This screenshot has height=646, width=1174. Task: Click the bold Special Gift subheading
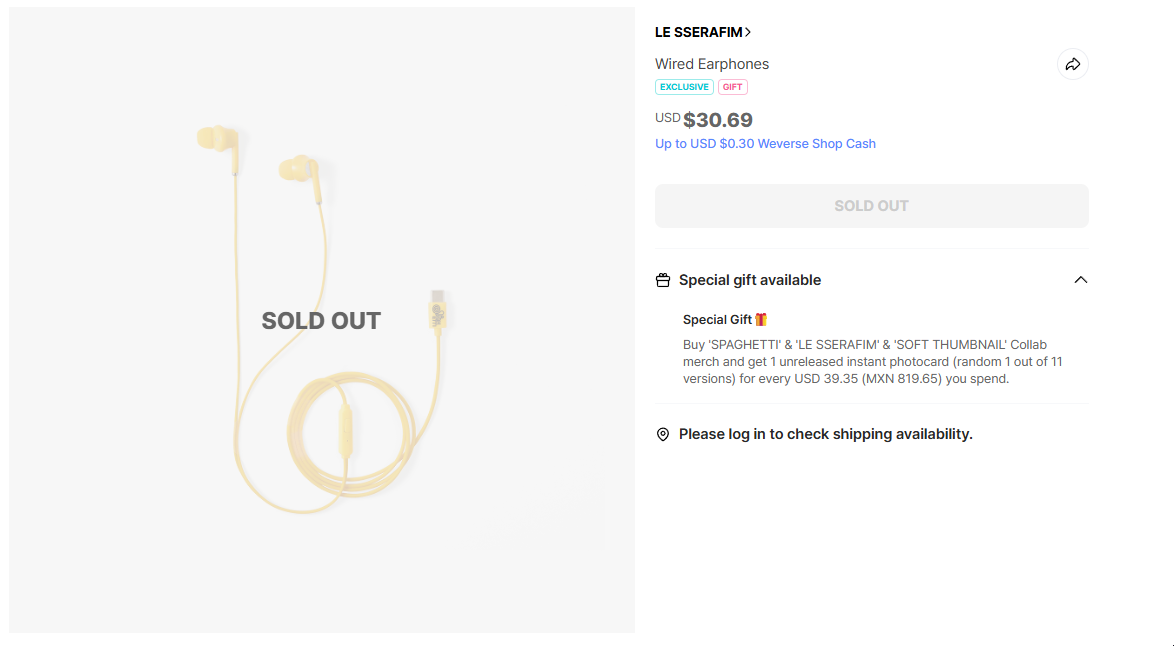point(717,320)
